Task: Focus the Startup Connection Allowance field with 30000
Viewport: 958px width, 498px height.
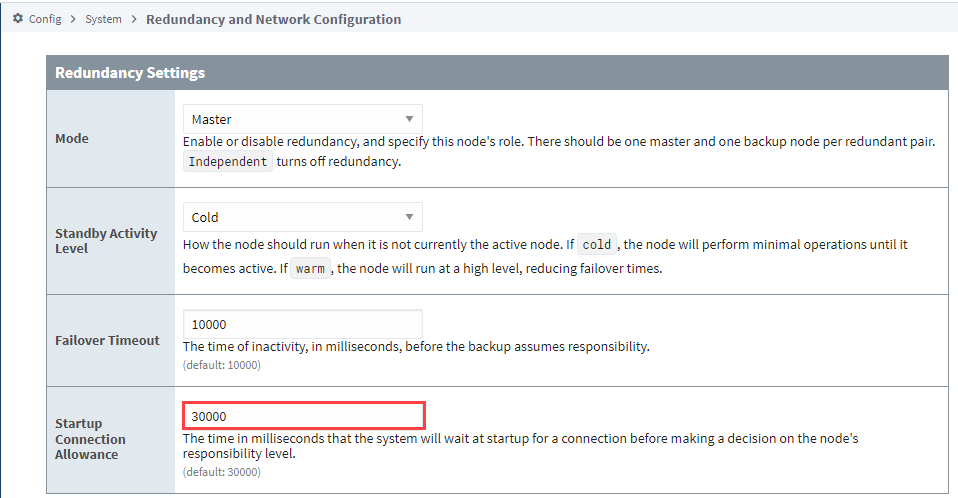Action: click(304, 416)
